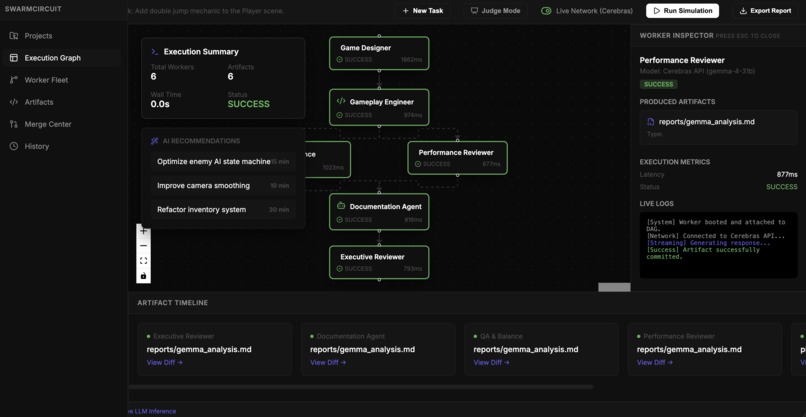
Task: Toggle the canvas interactivity lock icon
Action: click(143, 276)
